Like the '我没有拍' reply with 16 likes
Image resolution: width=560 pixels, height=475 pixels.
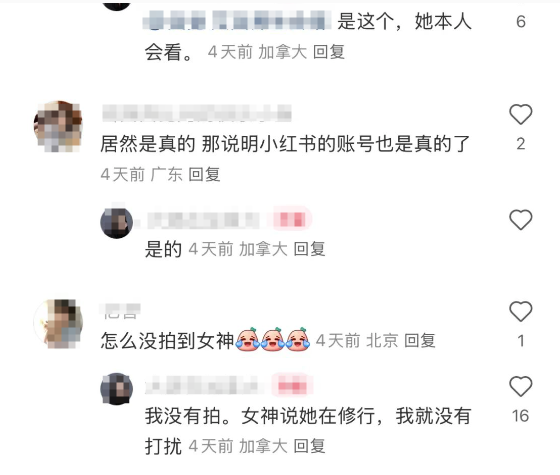click(x=520, y=386)
